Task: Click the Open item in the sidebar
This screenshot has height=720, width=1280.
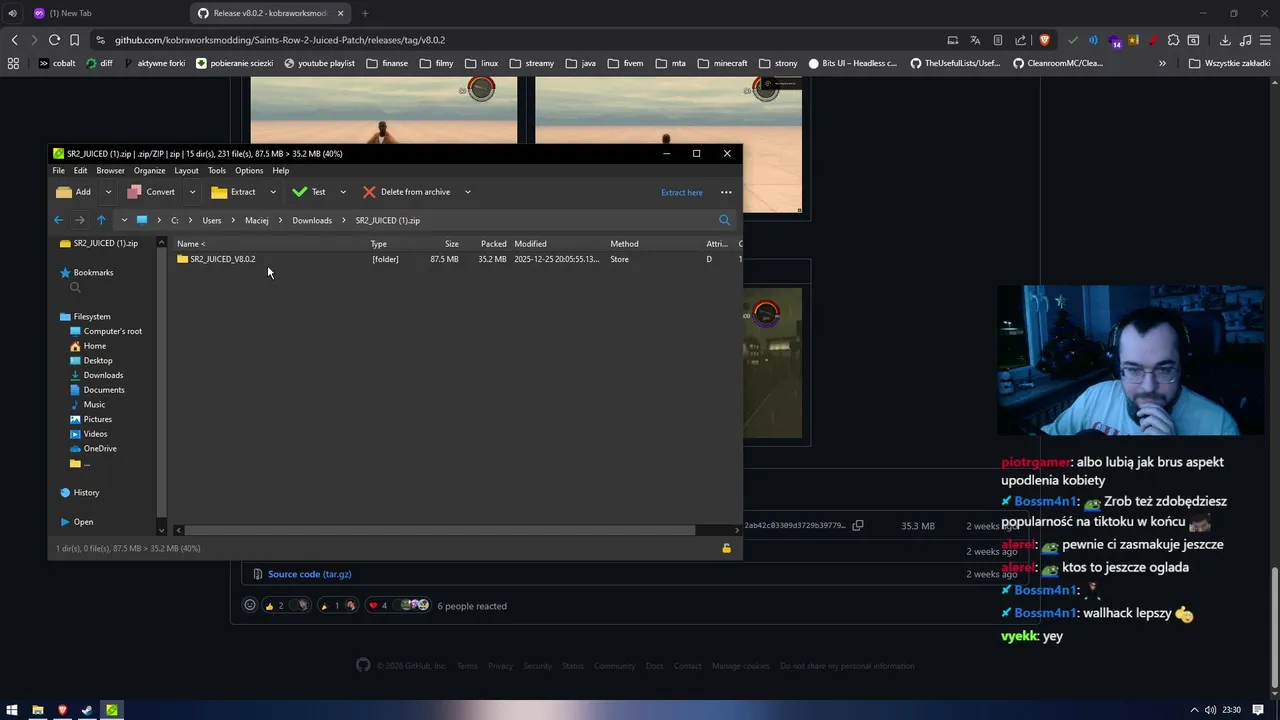Action: pyautogui.click(x=76, y=522)
